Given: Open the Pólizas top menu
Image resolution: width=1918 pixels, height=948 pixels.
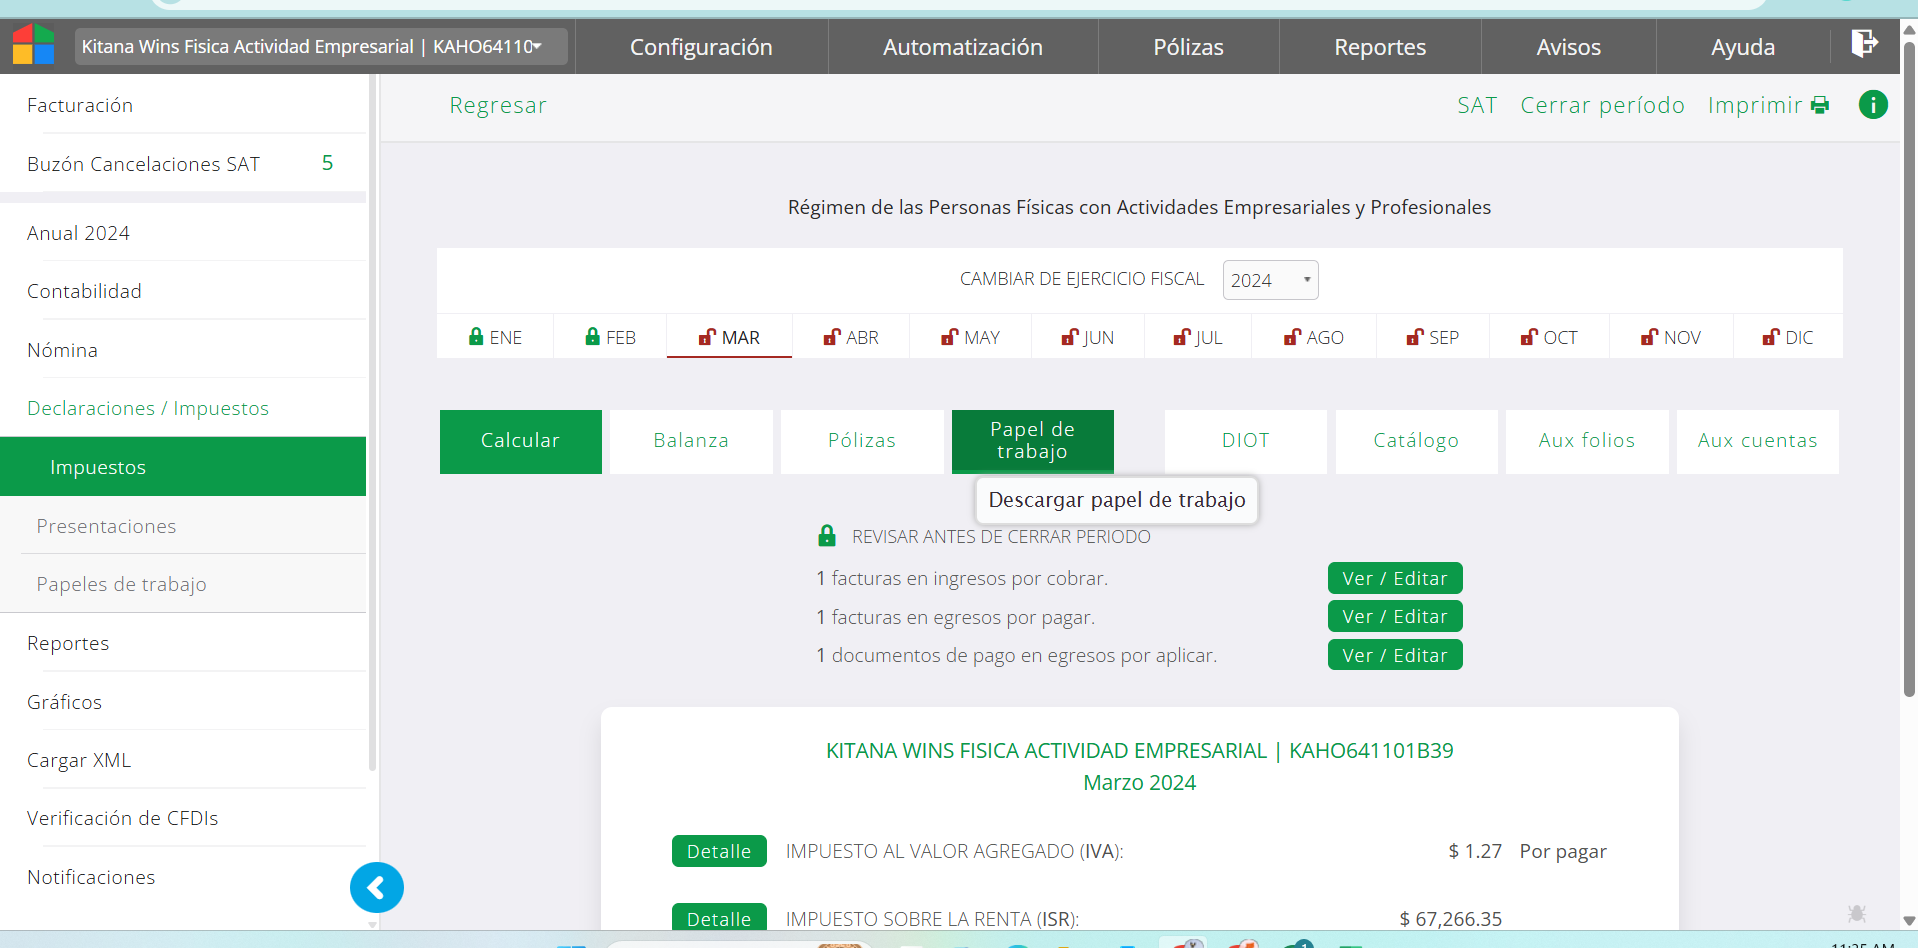Looking at the screenshot, I should pyautogui.click(x=1187, y=47).
